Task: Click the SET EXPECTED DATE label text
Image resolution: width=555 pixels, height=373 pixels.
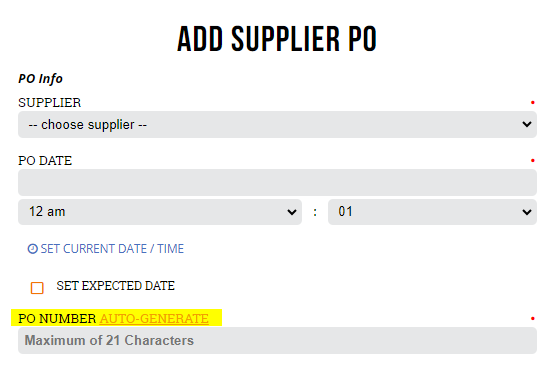Action: tap(115, 286)
